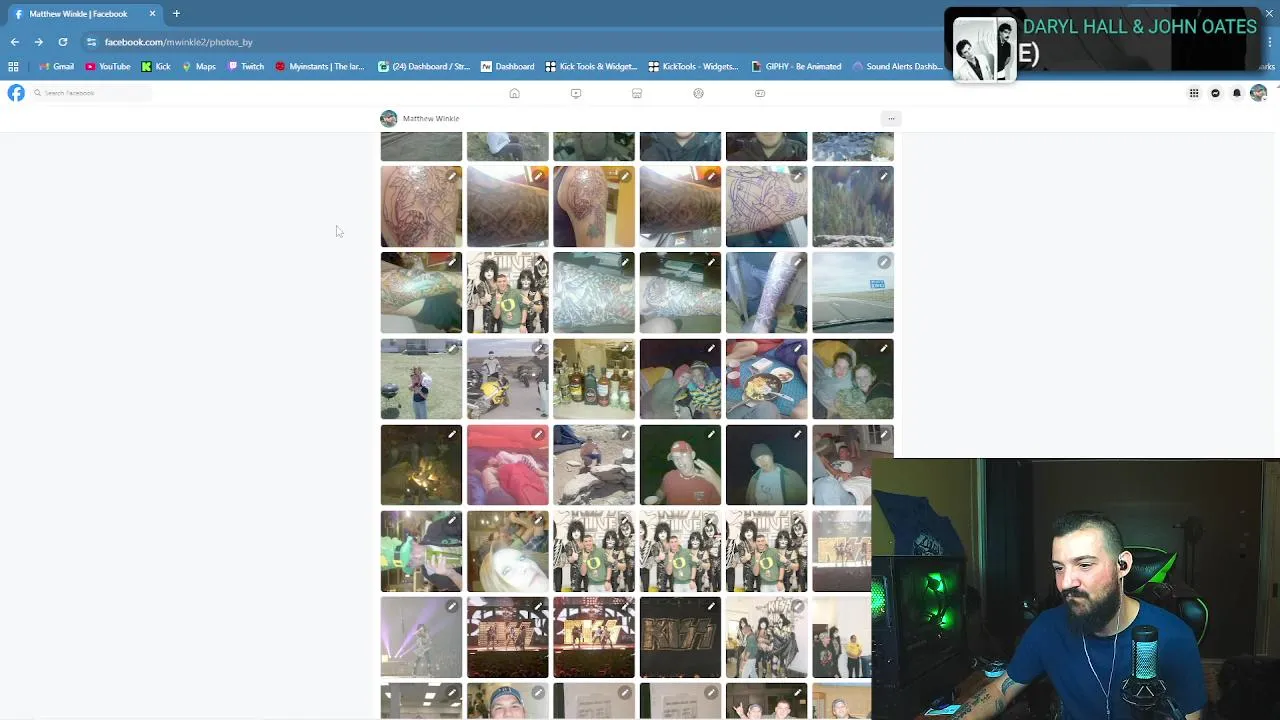Open the Sound Alerts Dashboard bookmark
This screenshot has height=720, width=1280.
(896, 66)
